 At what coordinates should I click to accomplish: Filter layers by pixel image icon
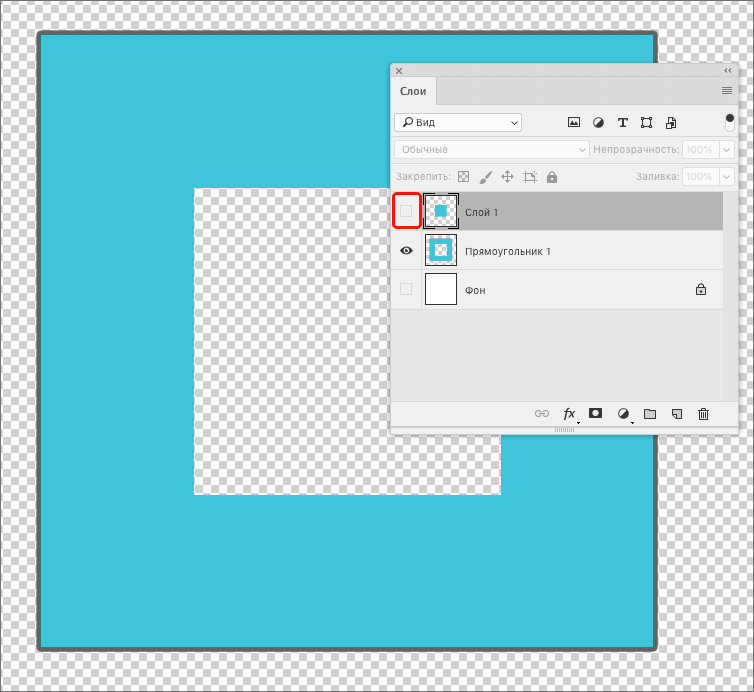[574, 123]
